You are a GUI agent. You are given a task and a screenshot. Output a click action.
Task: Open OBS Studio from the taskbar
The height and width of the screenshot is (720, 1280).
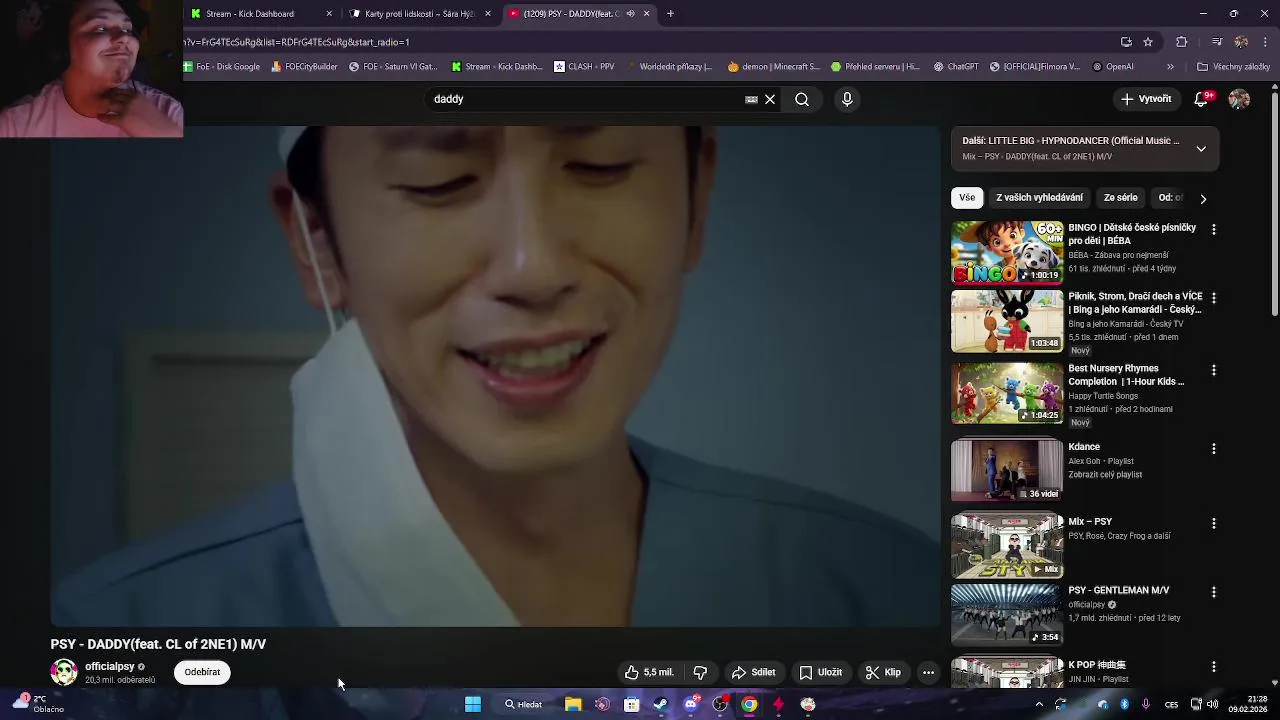720,704
